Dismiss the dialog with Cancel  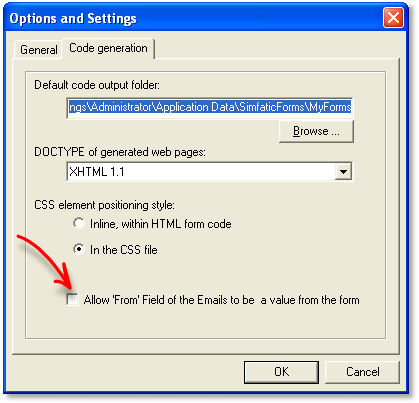point(362,372)
